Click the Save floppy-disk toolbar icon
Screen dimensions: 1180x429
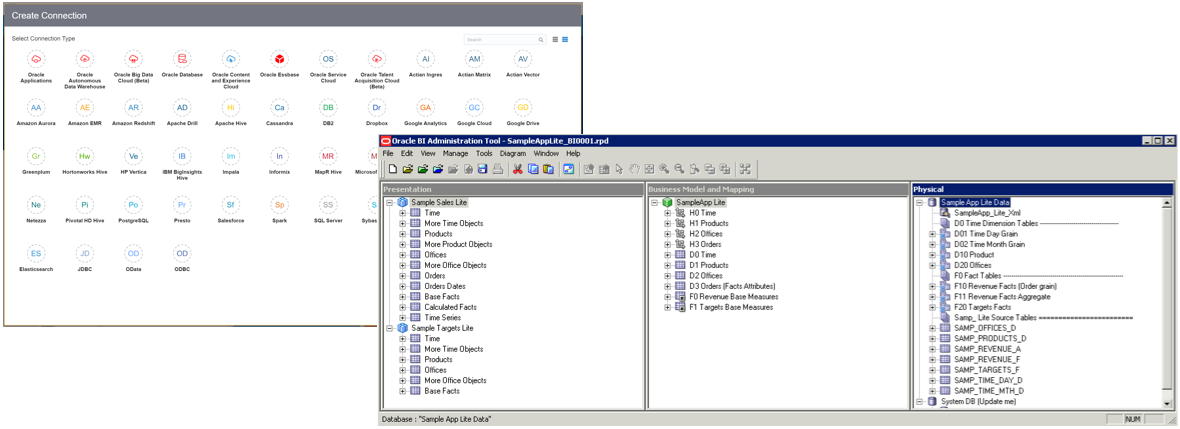pos(482,169)
